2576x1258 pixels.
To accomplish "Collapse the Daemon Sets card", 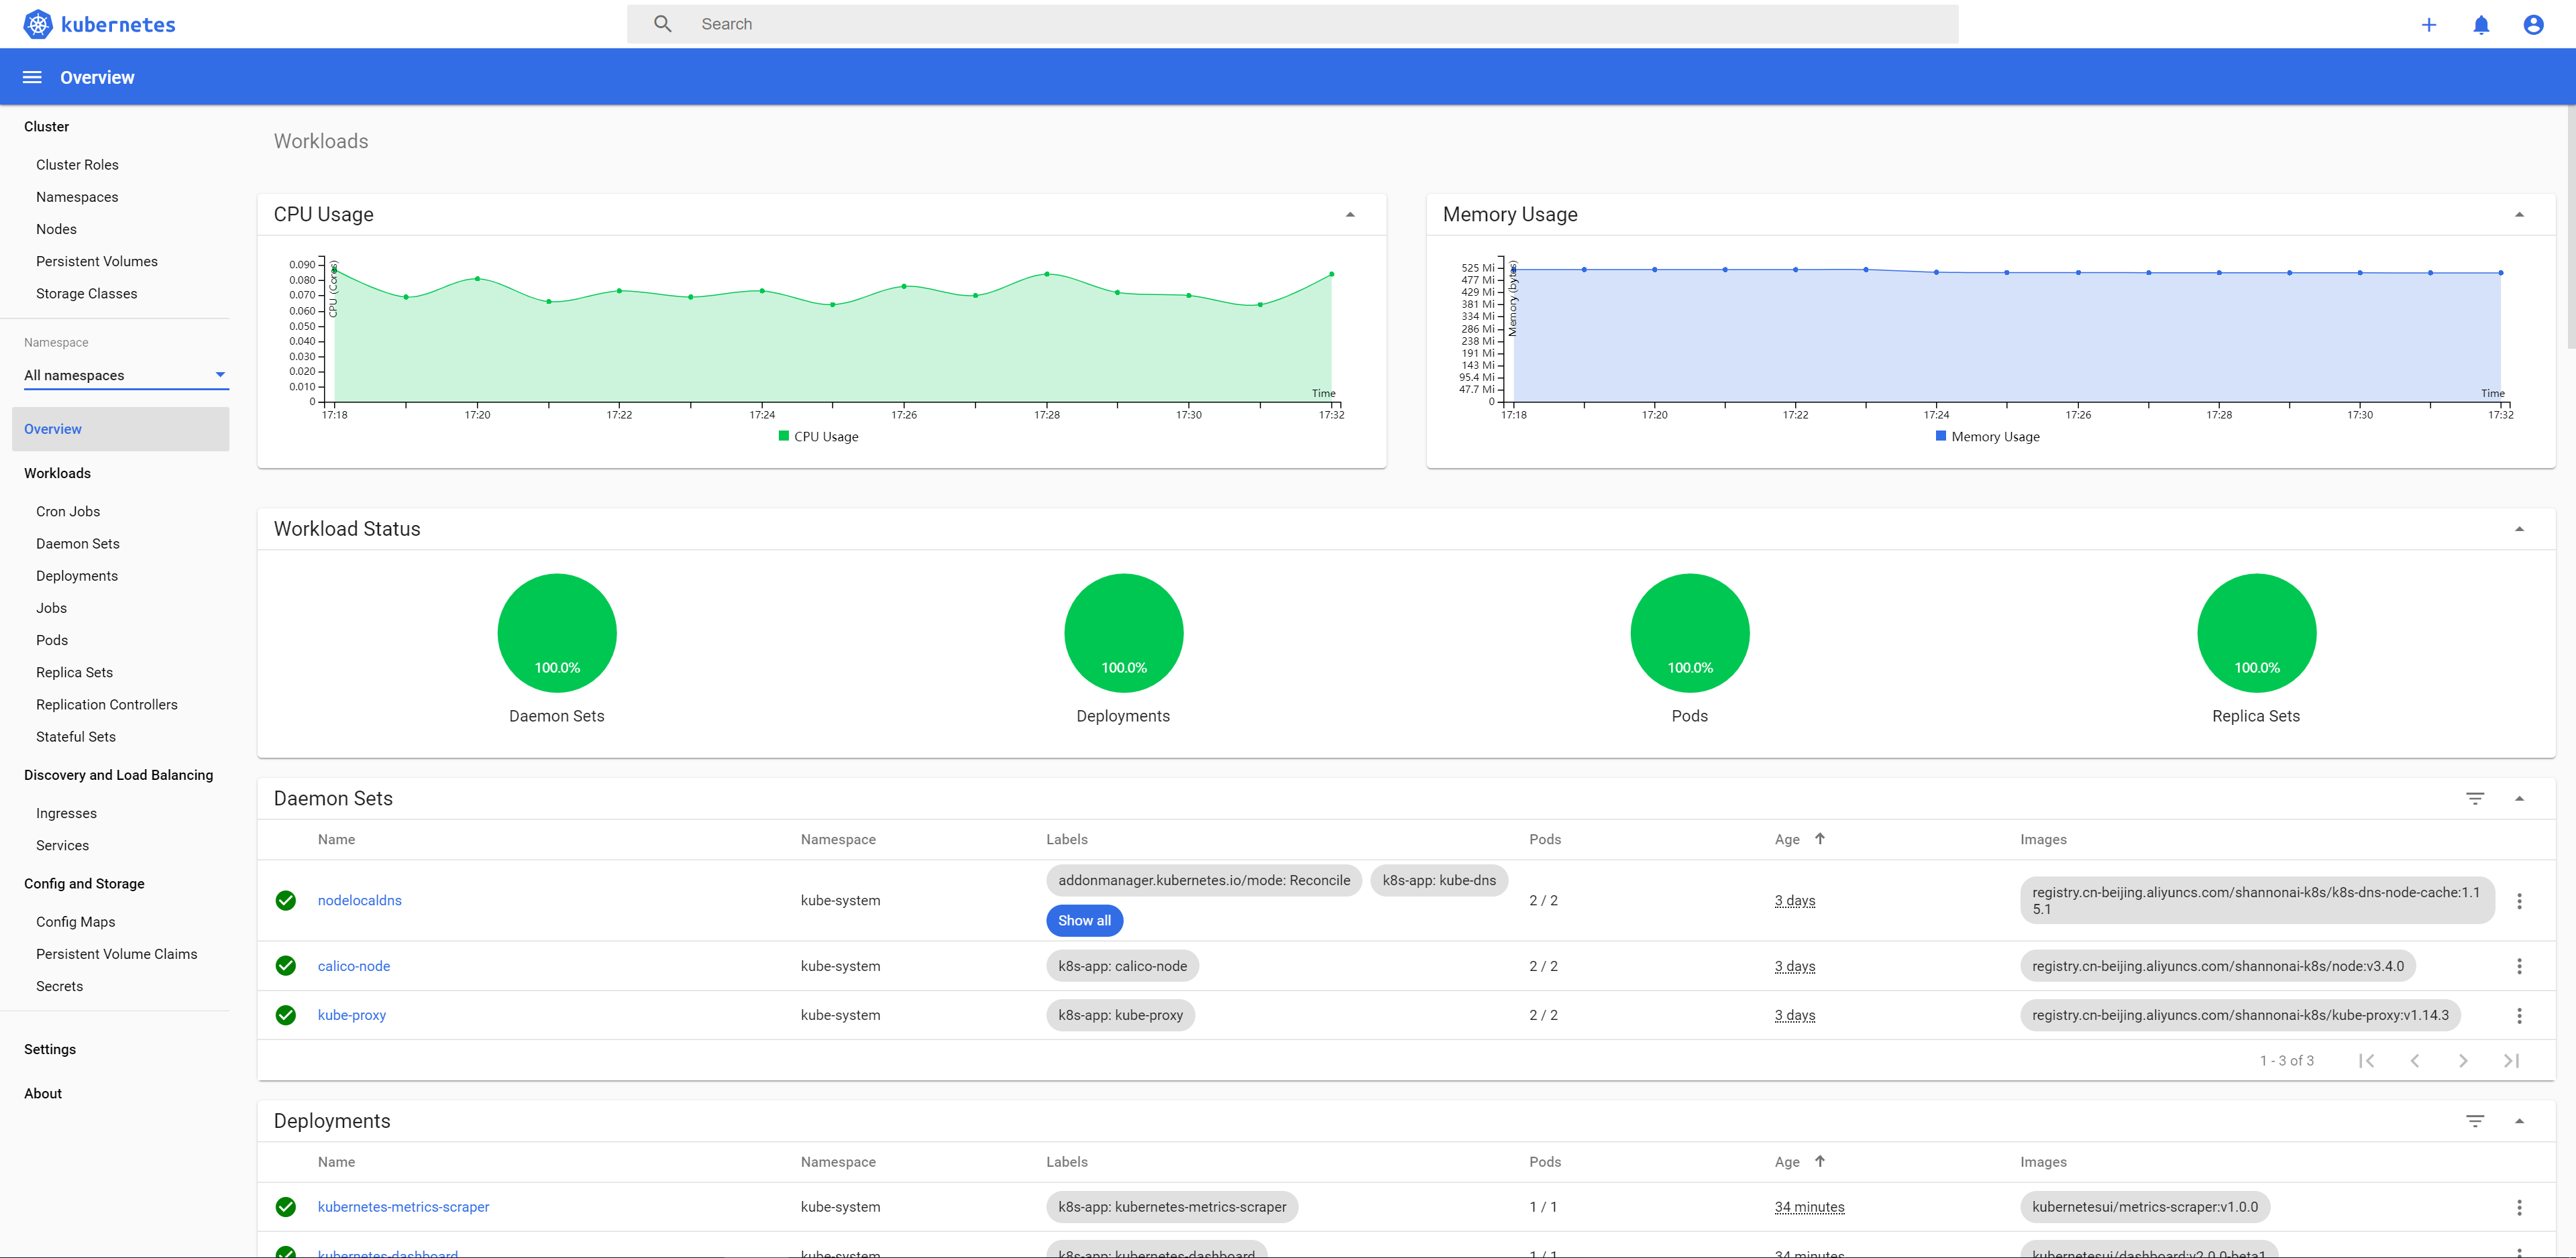I will point(2519,798).
